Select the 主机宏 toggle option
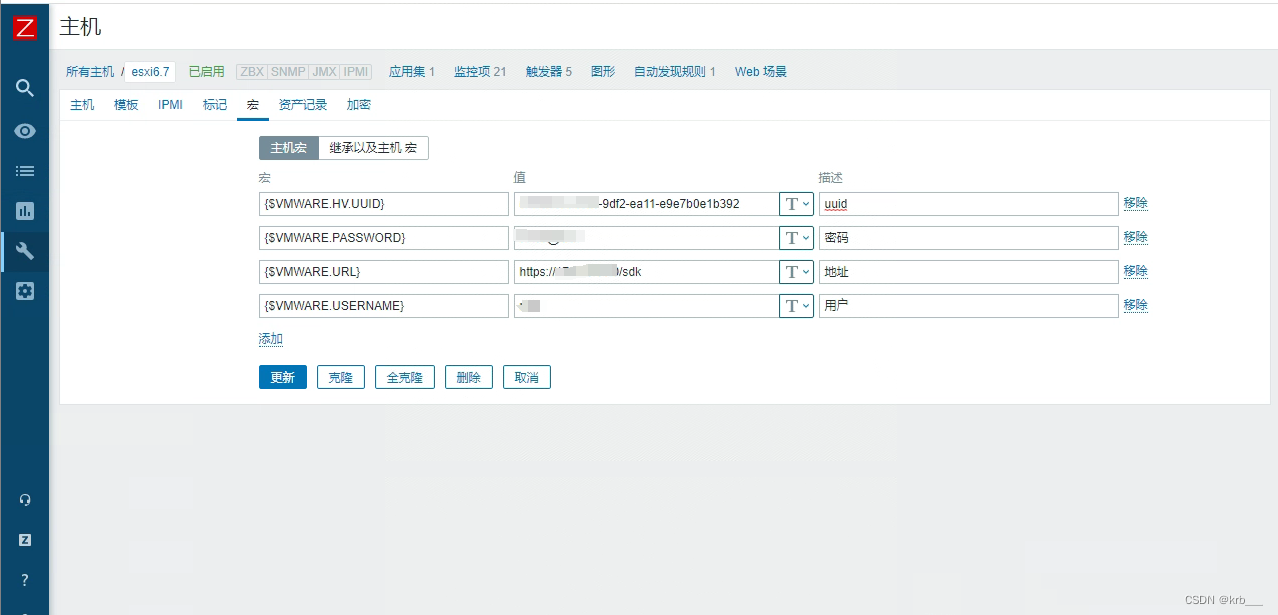The height and width of the screenshot is (615, 1278). pyautogui.click(x=289, y=147)
